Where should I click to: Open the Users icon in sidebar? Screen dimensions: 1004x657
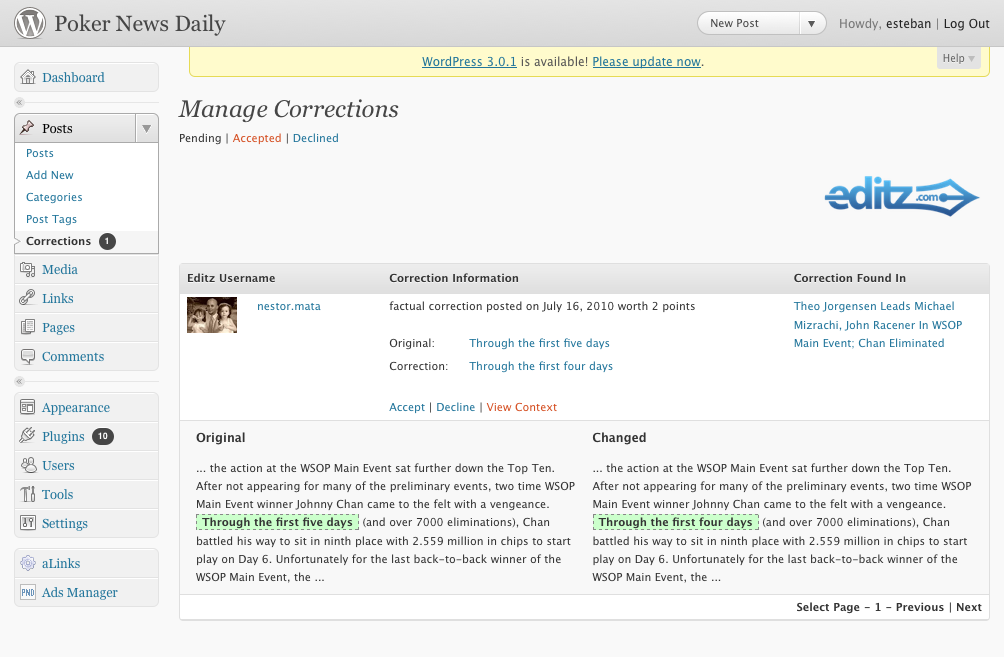pyautogui.click(x=28, y=466)
